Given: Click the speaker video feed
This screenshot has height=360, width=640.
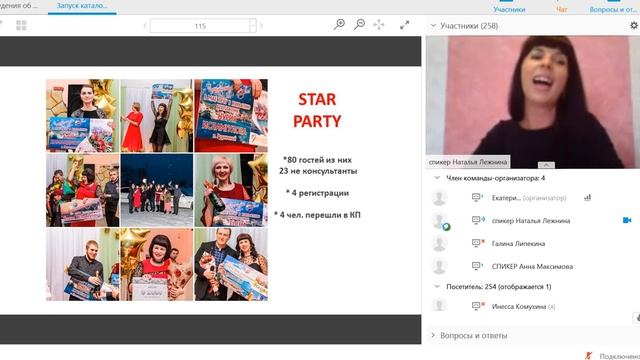Looking at the screenshot, I should tap(533, 102).
